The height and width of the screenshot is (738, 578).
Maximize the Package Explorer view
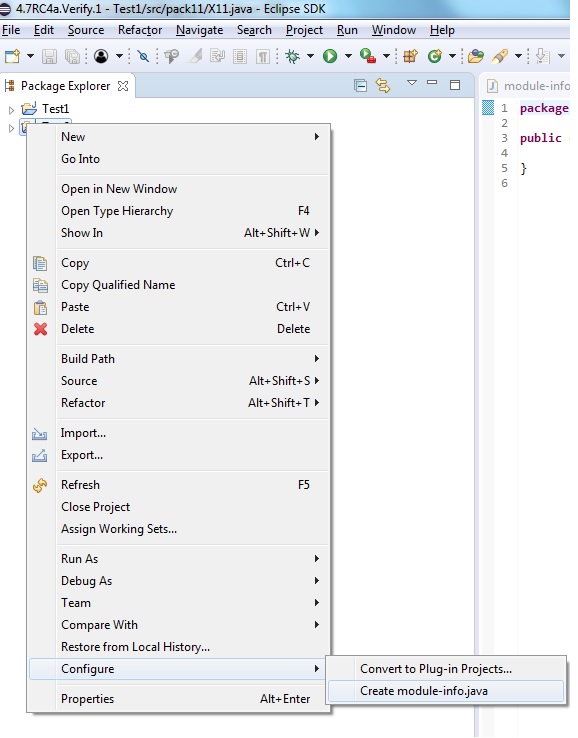[x=455, y=85]
